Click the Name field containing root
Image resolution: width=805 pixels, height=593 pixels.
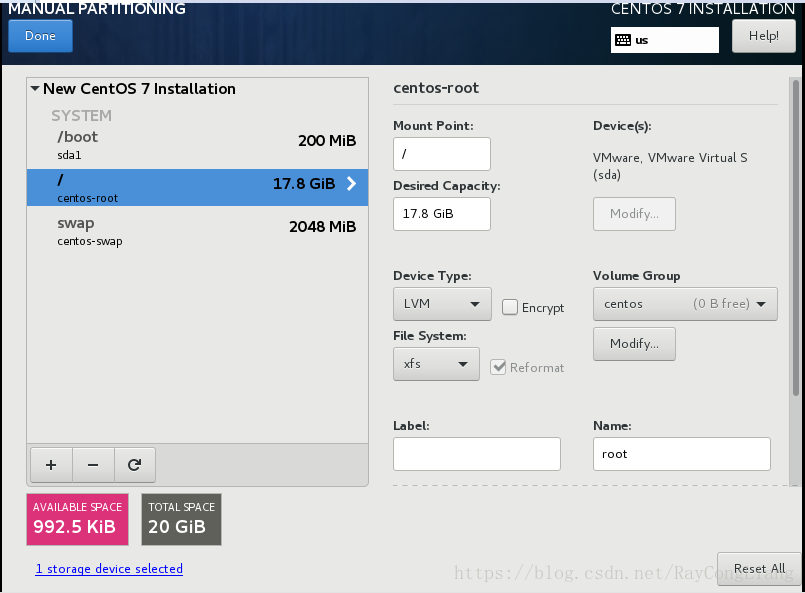(682, 454)
